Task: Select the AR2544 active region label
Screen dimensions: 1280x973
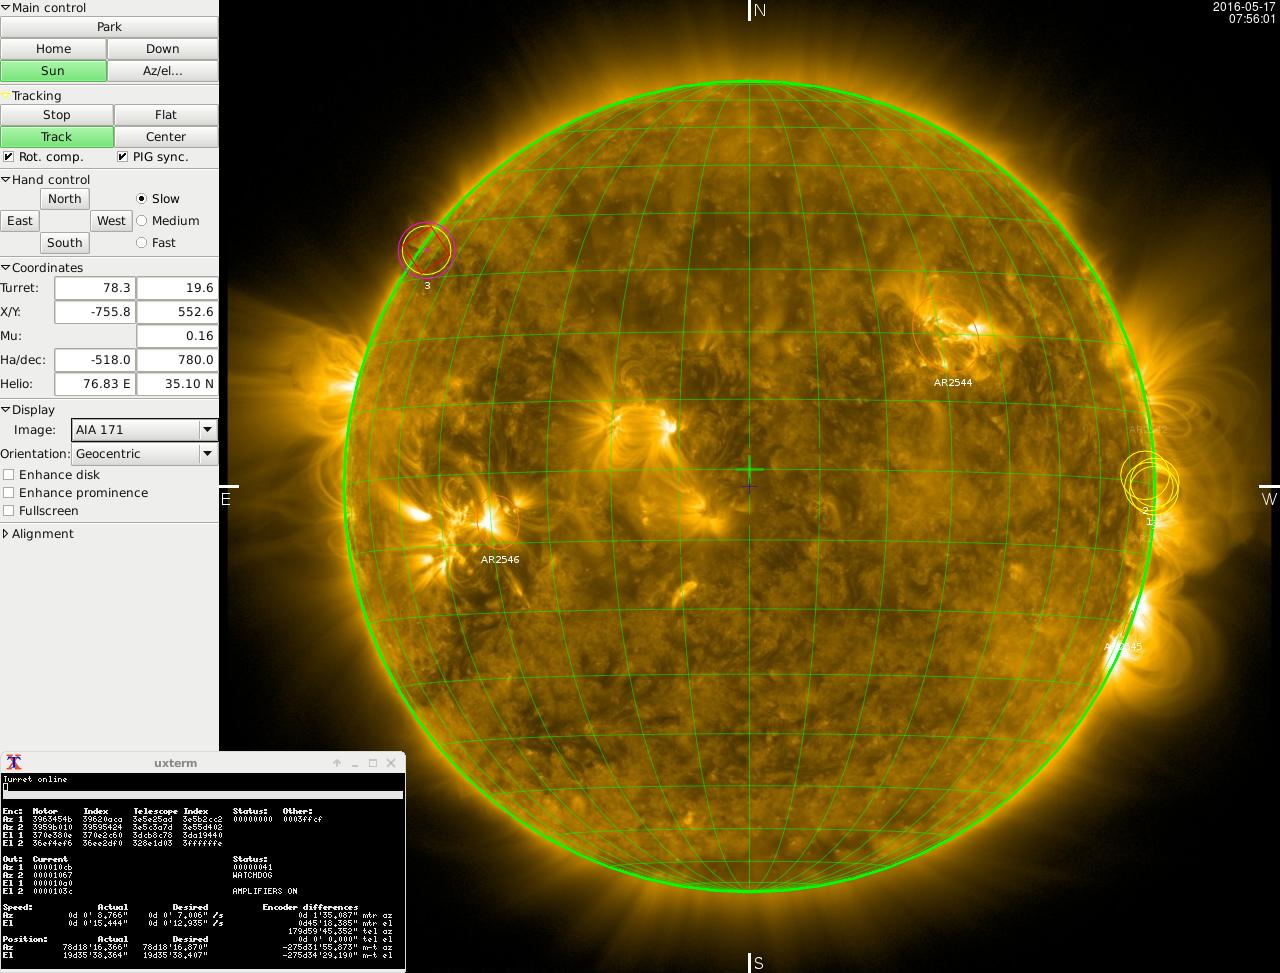Action: (952, 382)
